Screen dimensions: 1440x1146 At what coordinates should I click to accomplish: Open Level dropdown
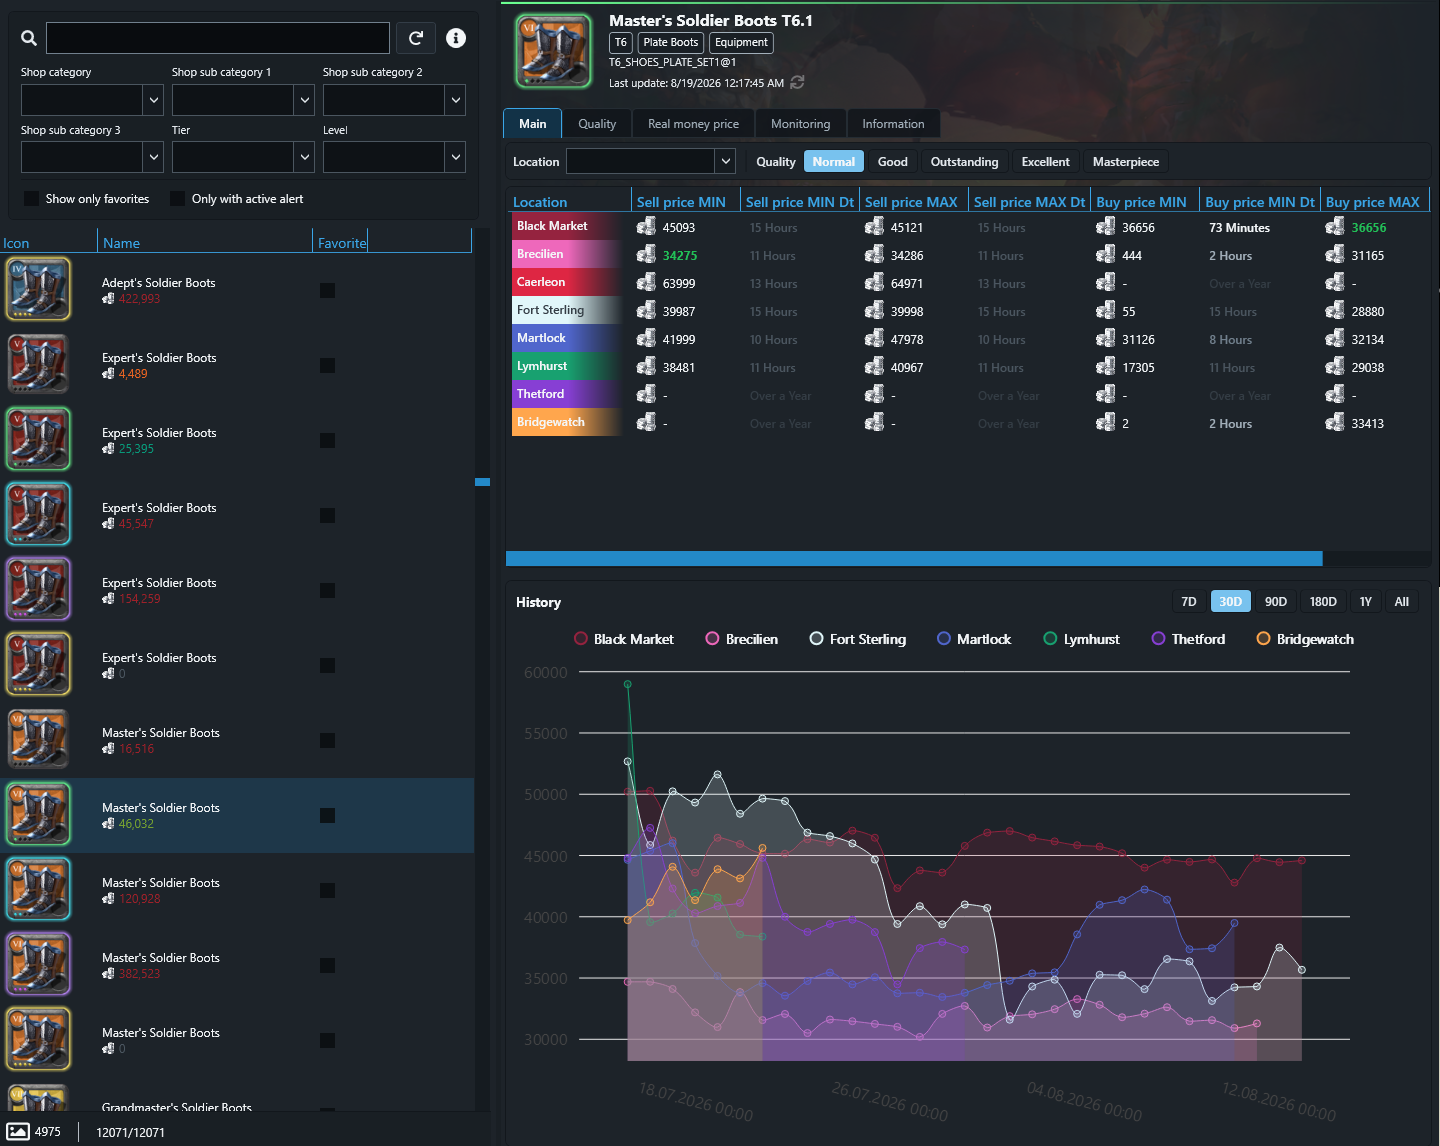[394, 157]
